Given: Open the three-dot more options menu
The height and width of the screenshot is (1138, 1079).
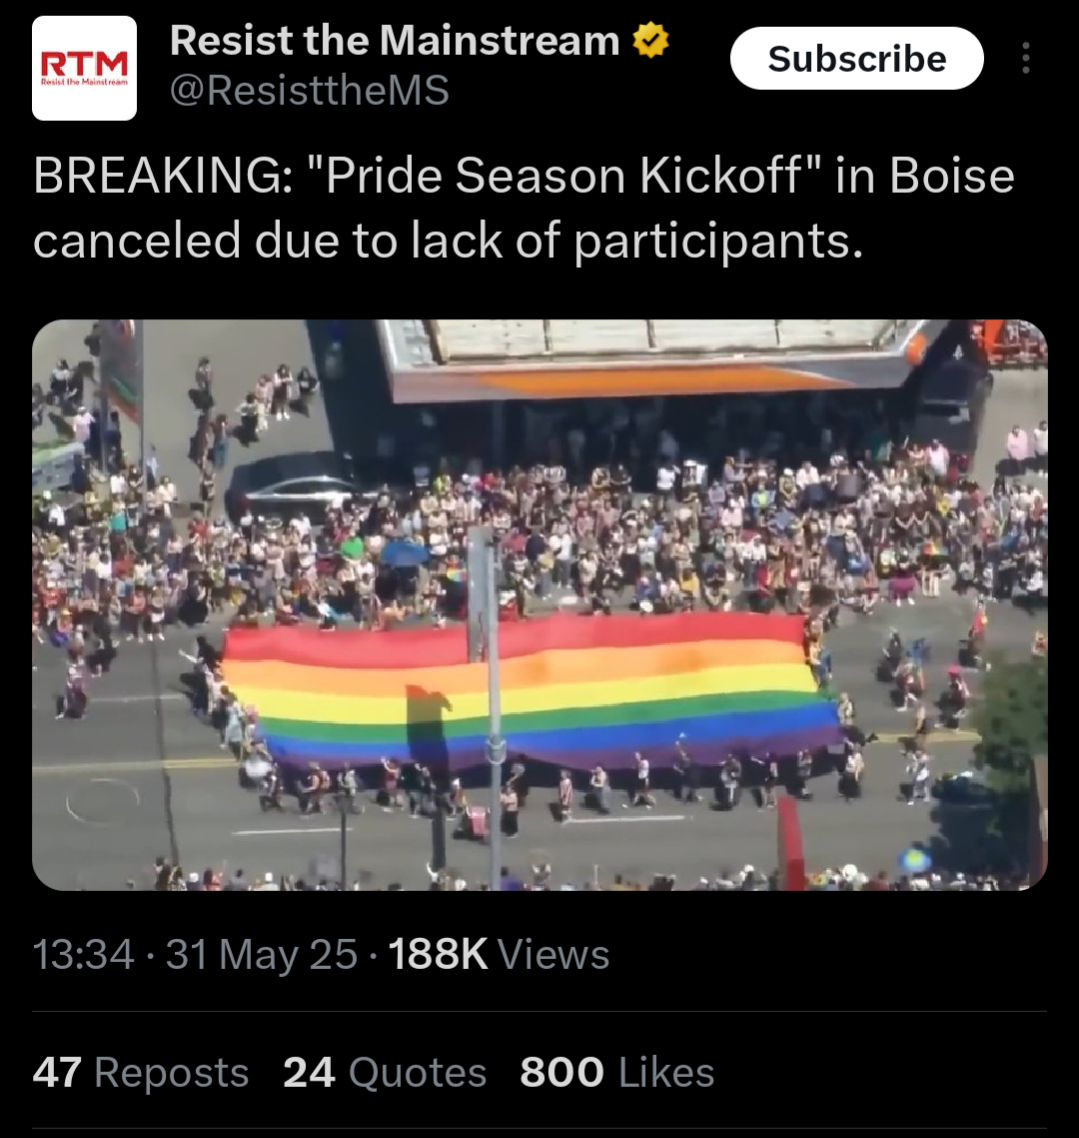Looking at the screenshot, I should [1025, 58].
